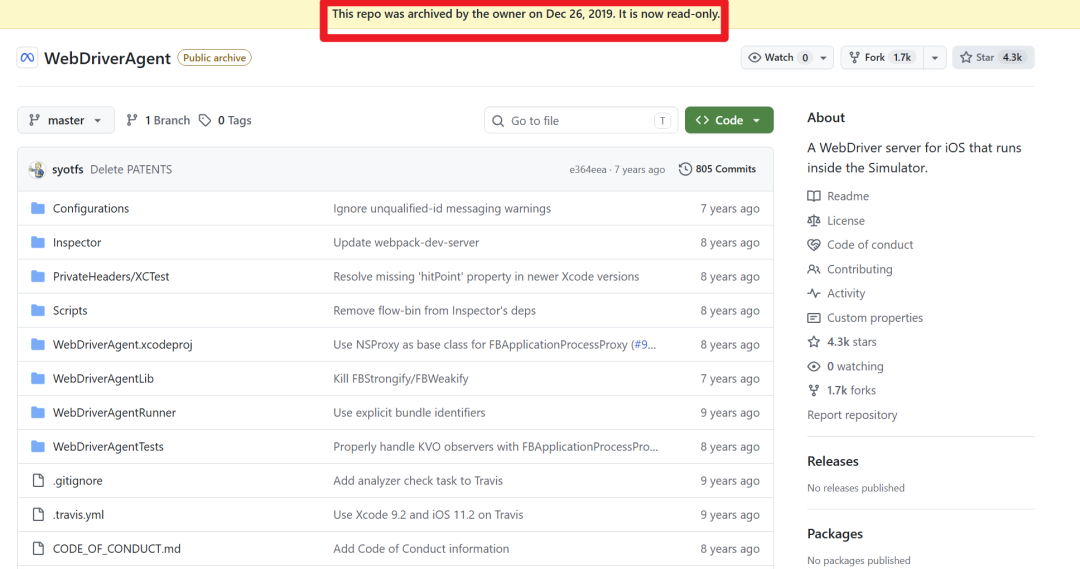Open the Readme link in About
Viewport: 1080px width, 569px height.
click(x=848, y=196)
